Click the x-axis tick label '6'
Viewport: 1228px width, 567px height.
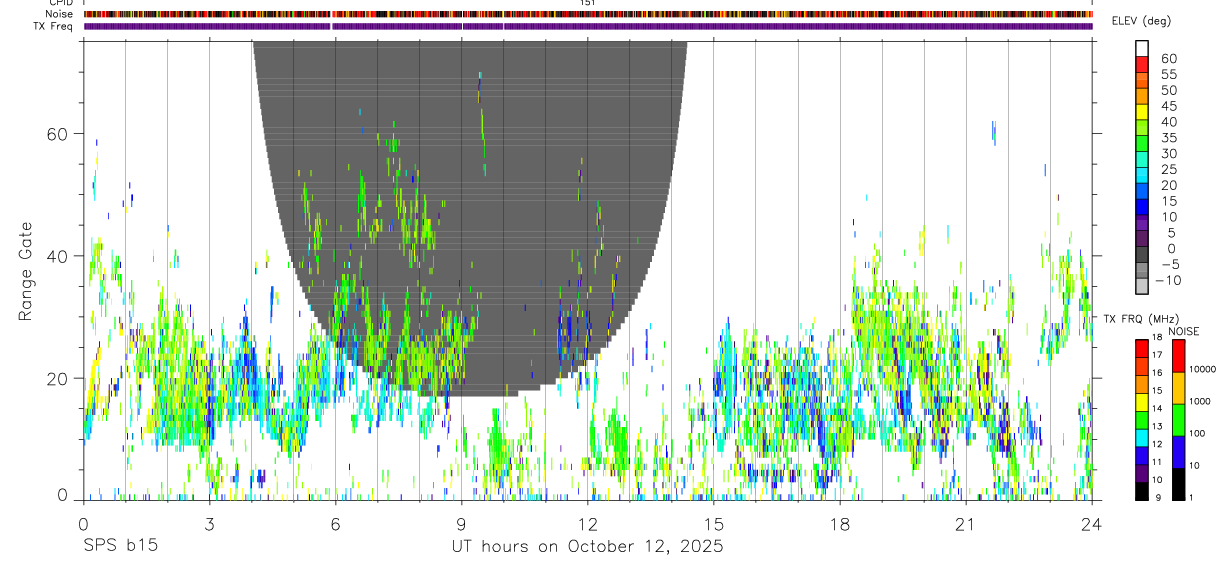tap(336, 522)
